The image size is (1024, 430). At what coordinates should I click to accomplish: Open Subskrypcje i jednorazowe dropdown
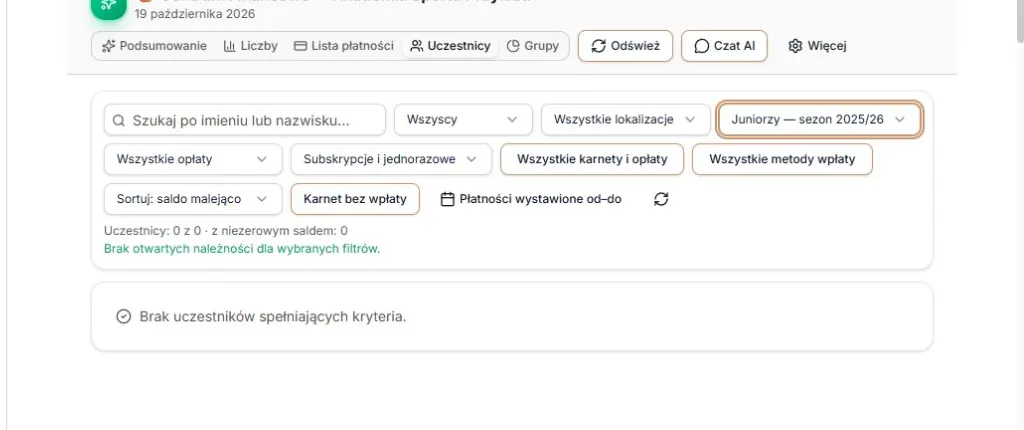pos(391,159)
